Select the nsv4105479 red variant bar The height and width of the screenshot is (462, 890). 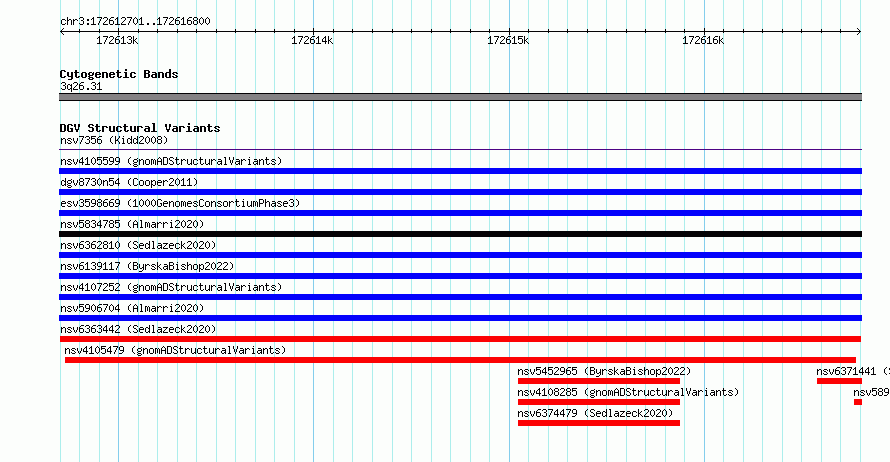tap(460, 360)
